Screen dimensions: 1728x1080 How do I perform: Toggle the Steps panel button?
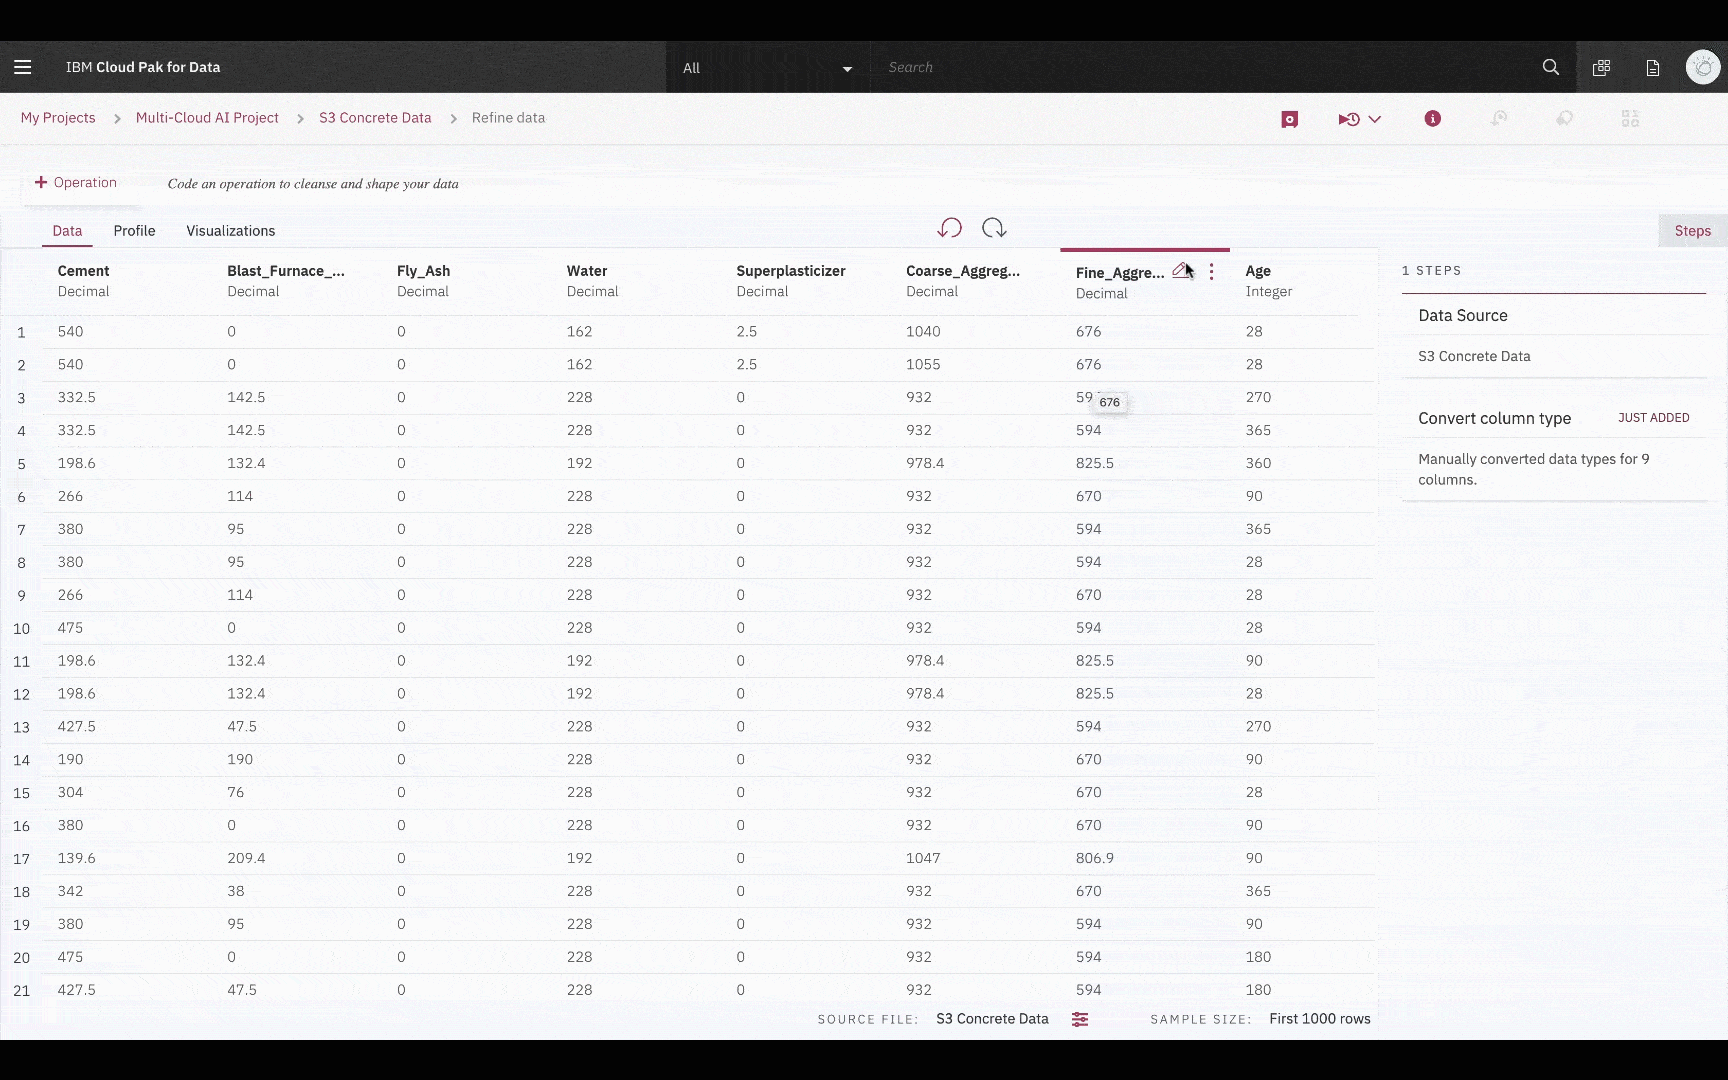[x=1692, y=231]
